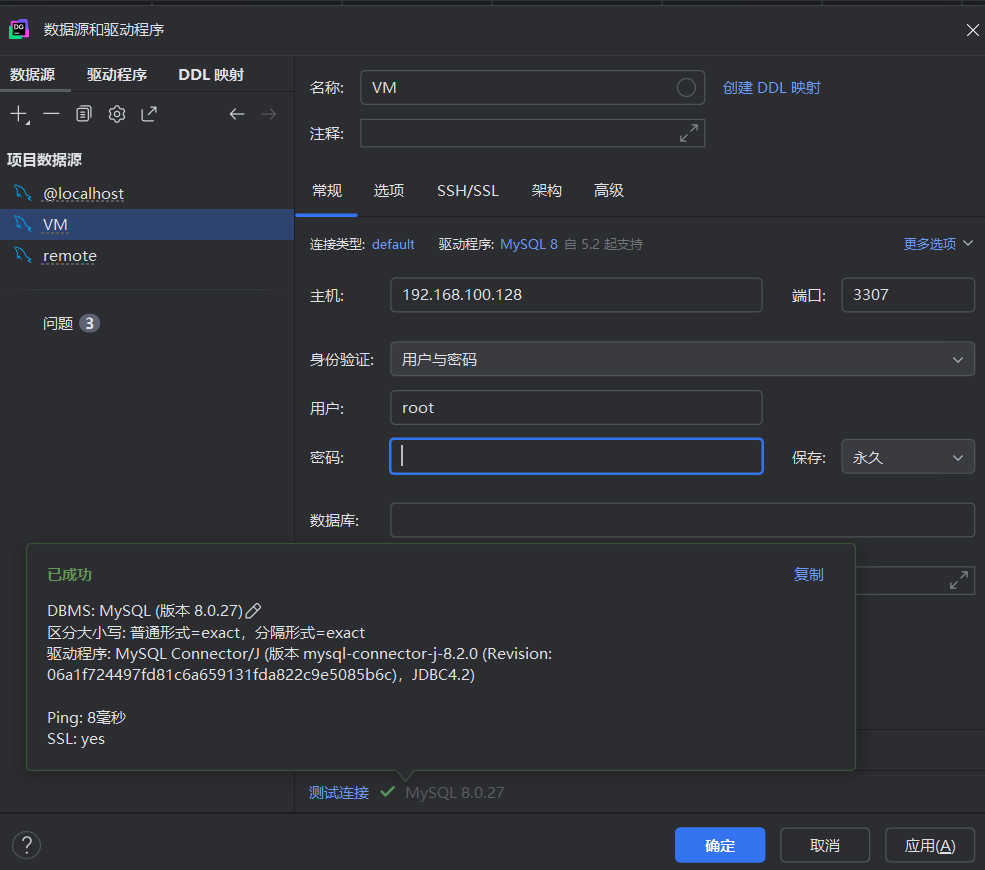Click the 复制 link in success popup
This screenshot has width=985, height=870.
[x=808, y=574]
